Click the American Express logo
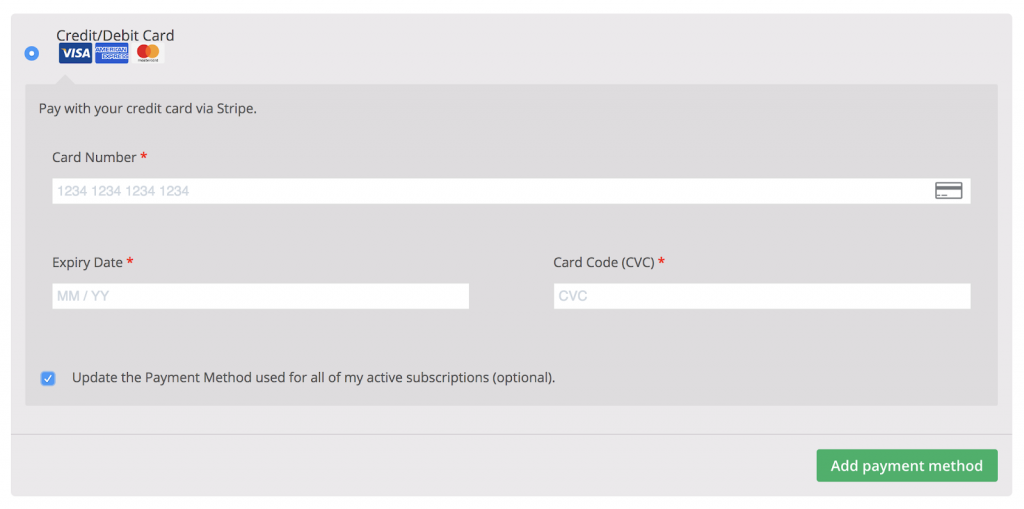Viewport: 1024px width, 509px height. tap(112, 53)
